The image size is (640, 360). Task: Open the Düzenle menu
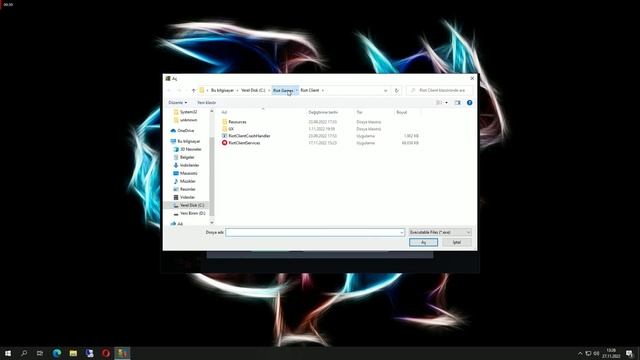click(178, 102)
